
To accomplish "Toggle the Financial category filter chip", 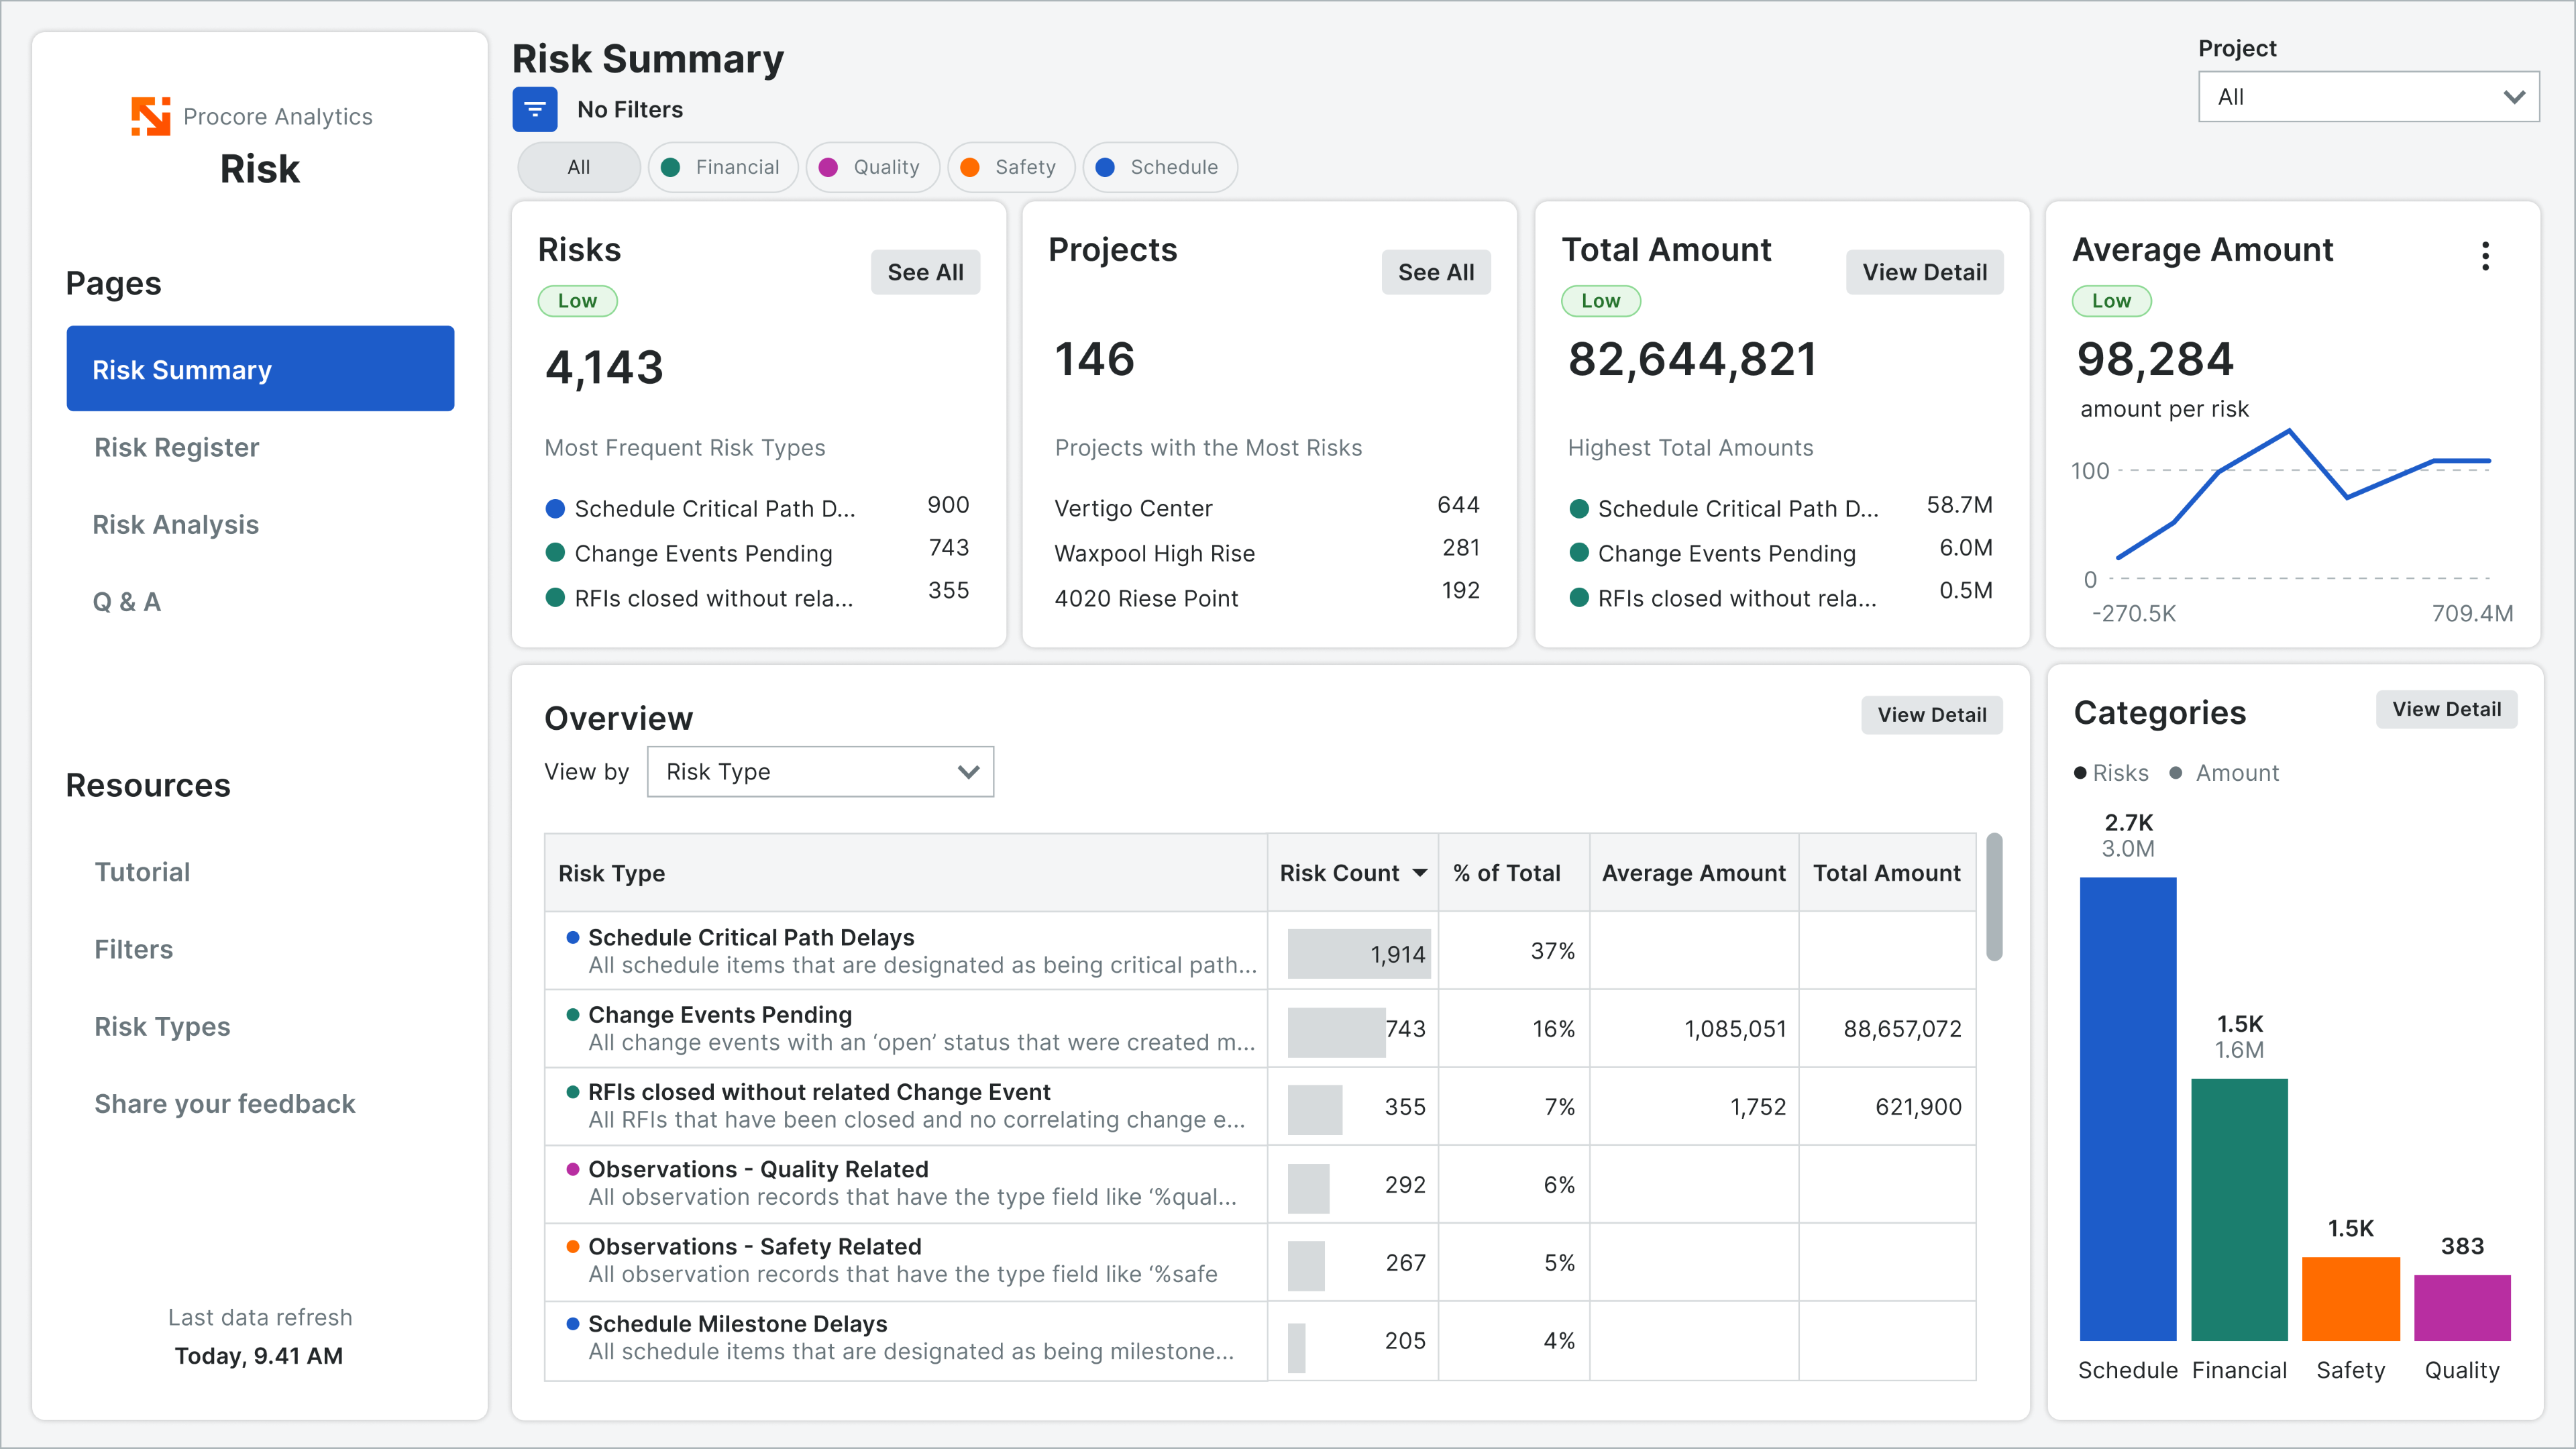I will pos(722,167).
